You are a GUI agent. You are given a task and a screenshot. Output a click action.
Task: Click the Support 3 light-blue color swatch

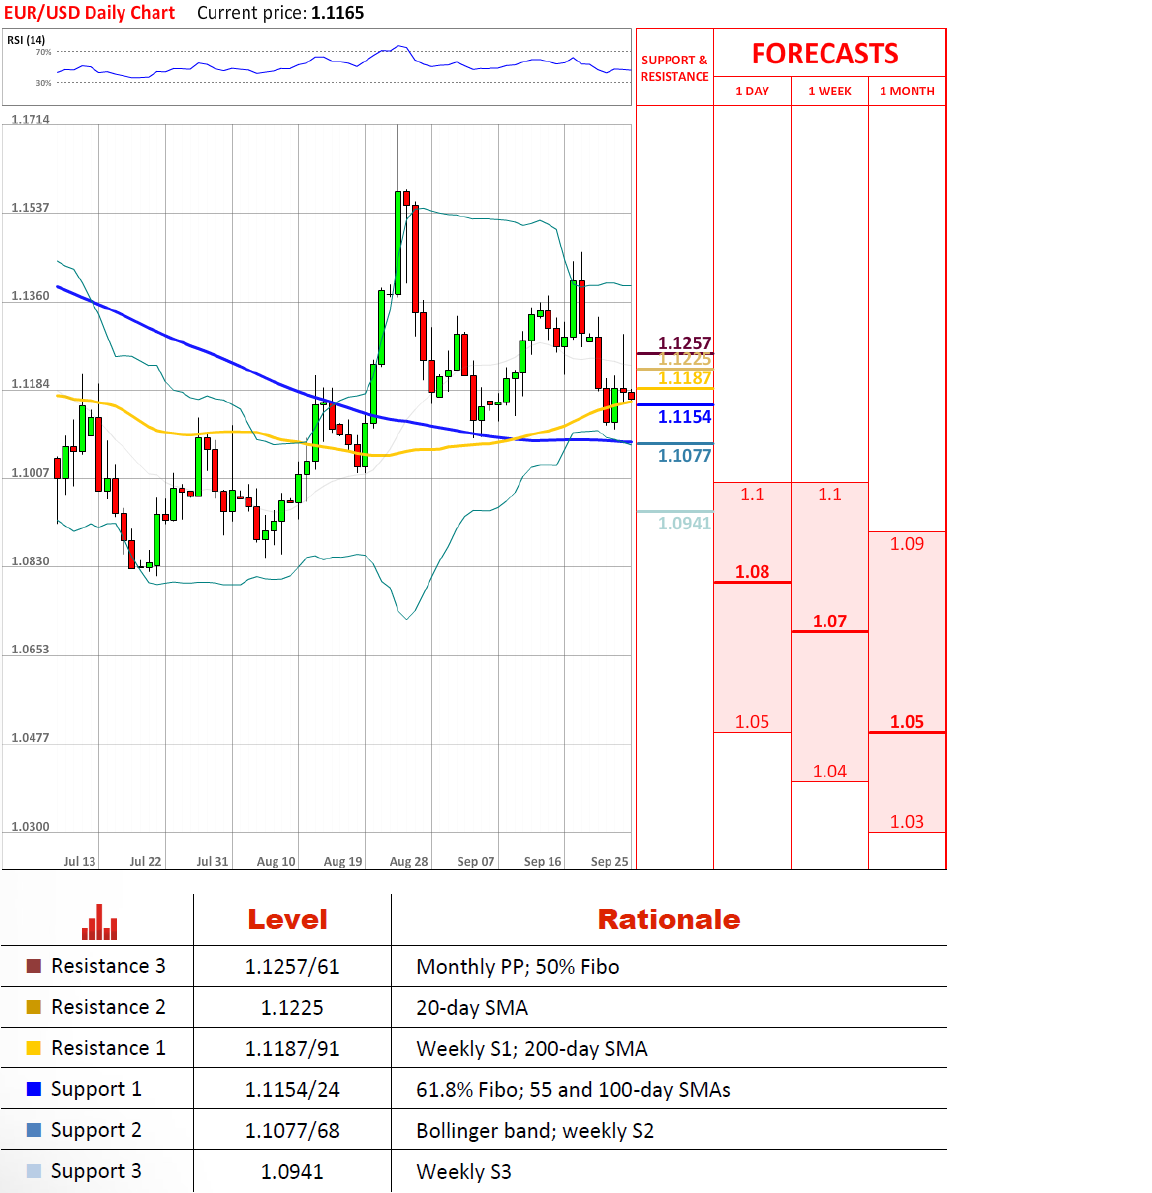point(33,1171)
